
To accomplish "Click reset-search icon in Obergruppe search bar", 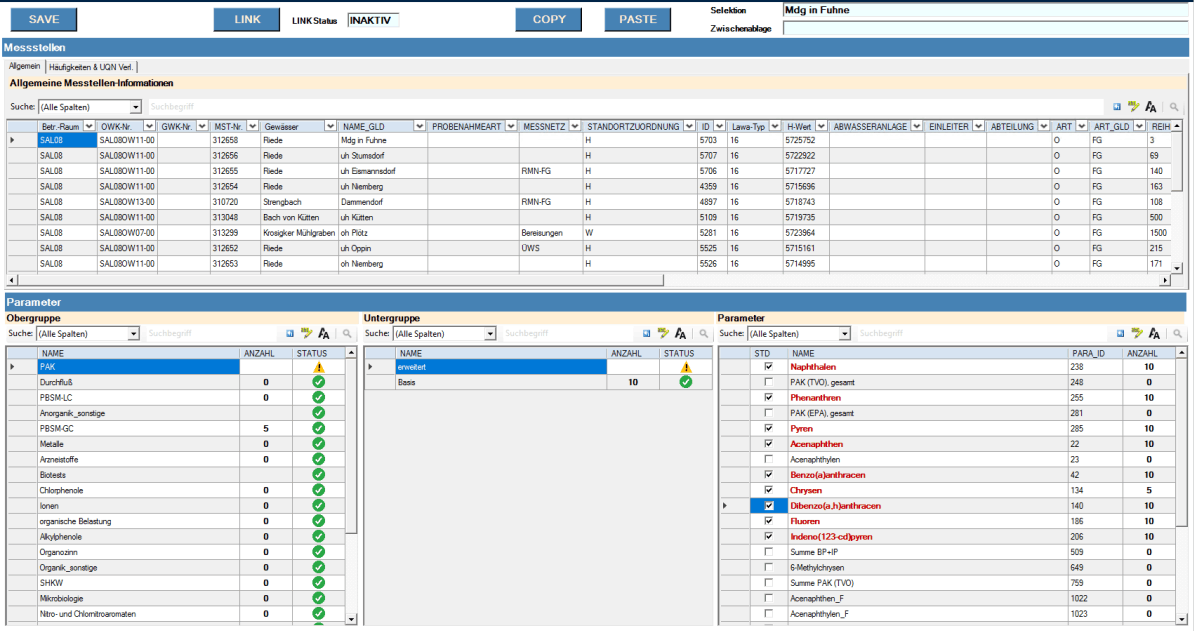I will pyautogui.click(x=289, y=334).
